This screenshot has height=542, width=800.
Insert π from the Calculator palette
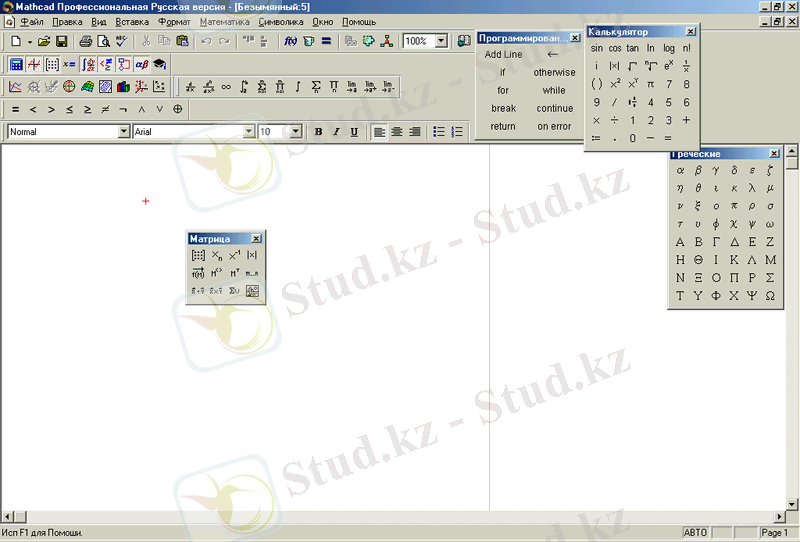[x=650, y=84]
